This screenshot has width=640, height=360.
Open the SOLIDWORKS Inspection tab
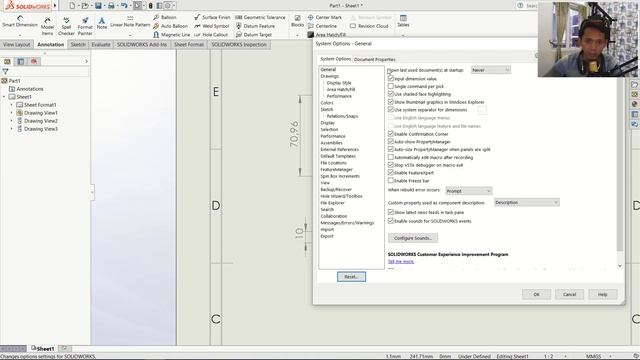click(239, 44)
